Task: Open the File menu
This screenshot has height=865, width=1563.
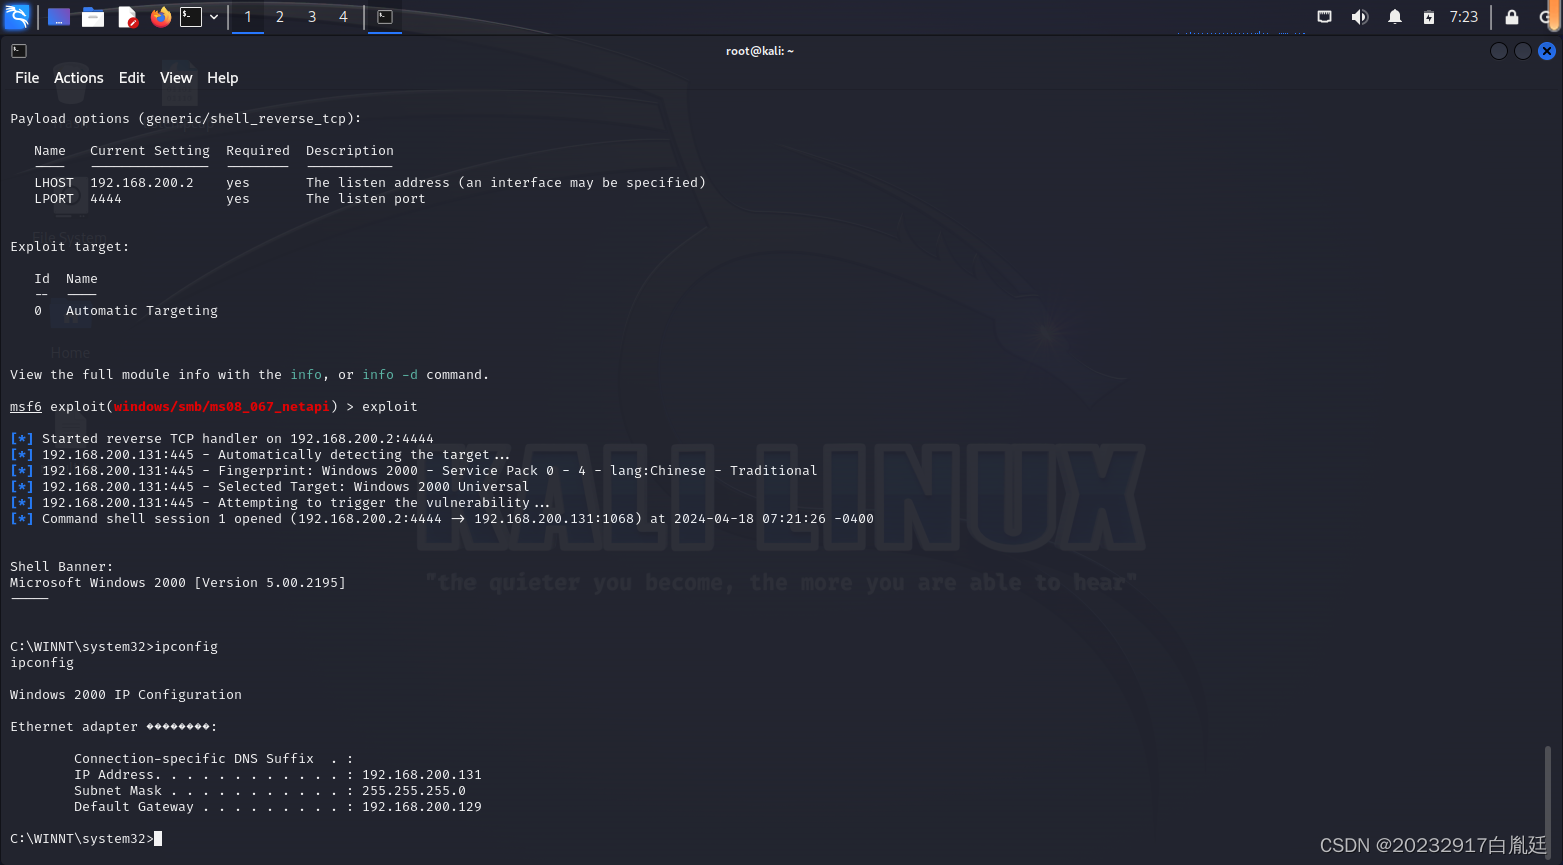Action: point(27,78)
